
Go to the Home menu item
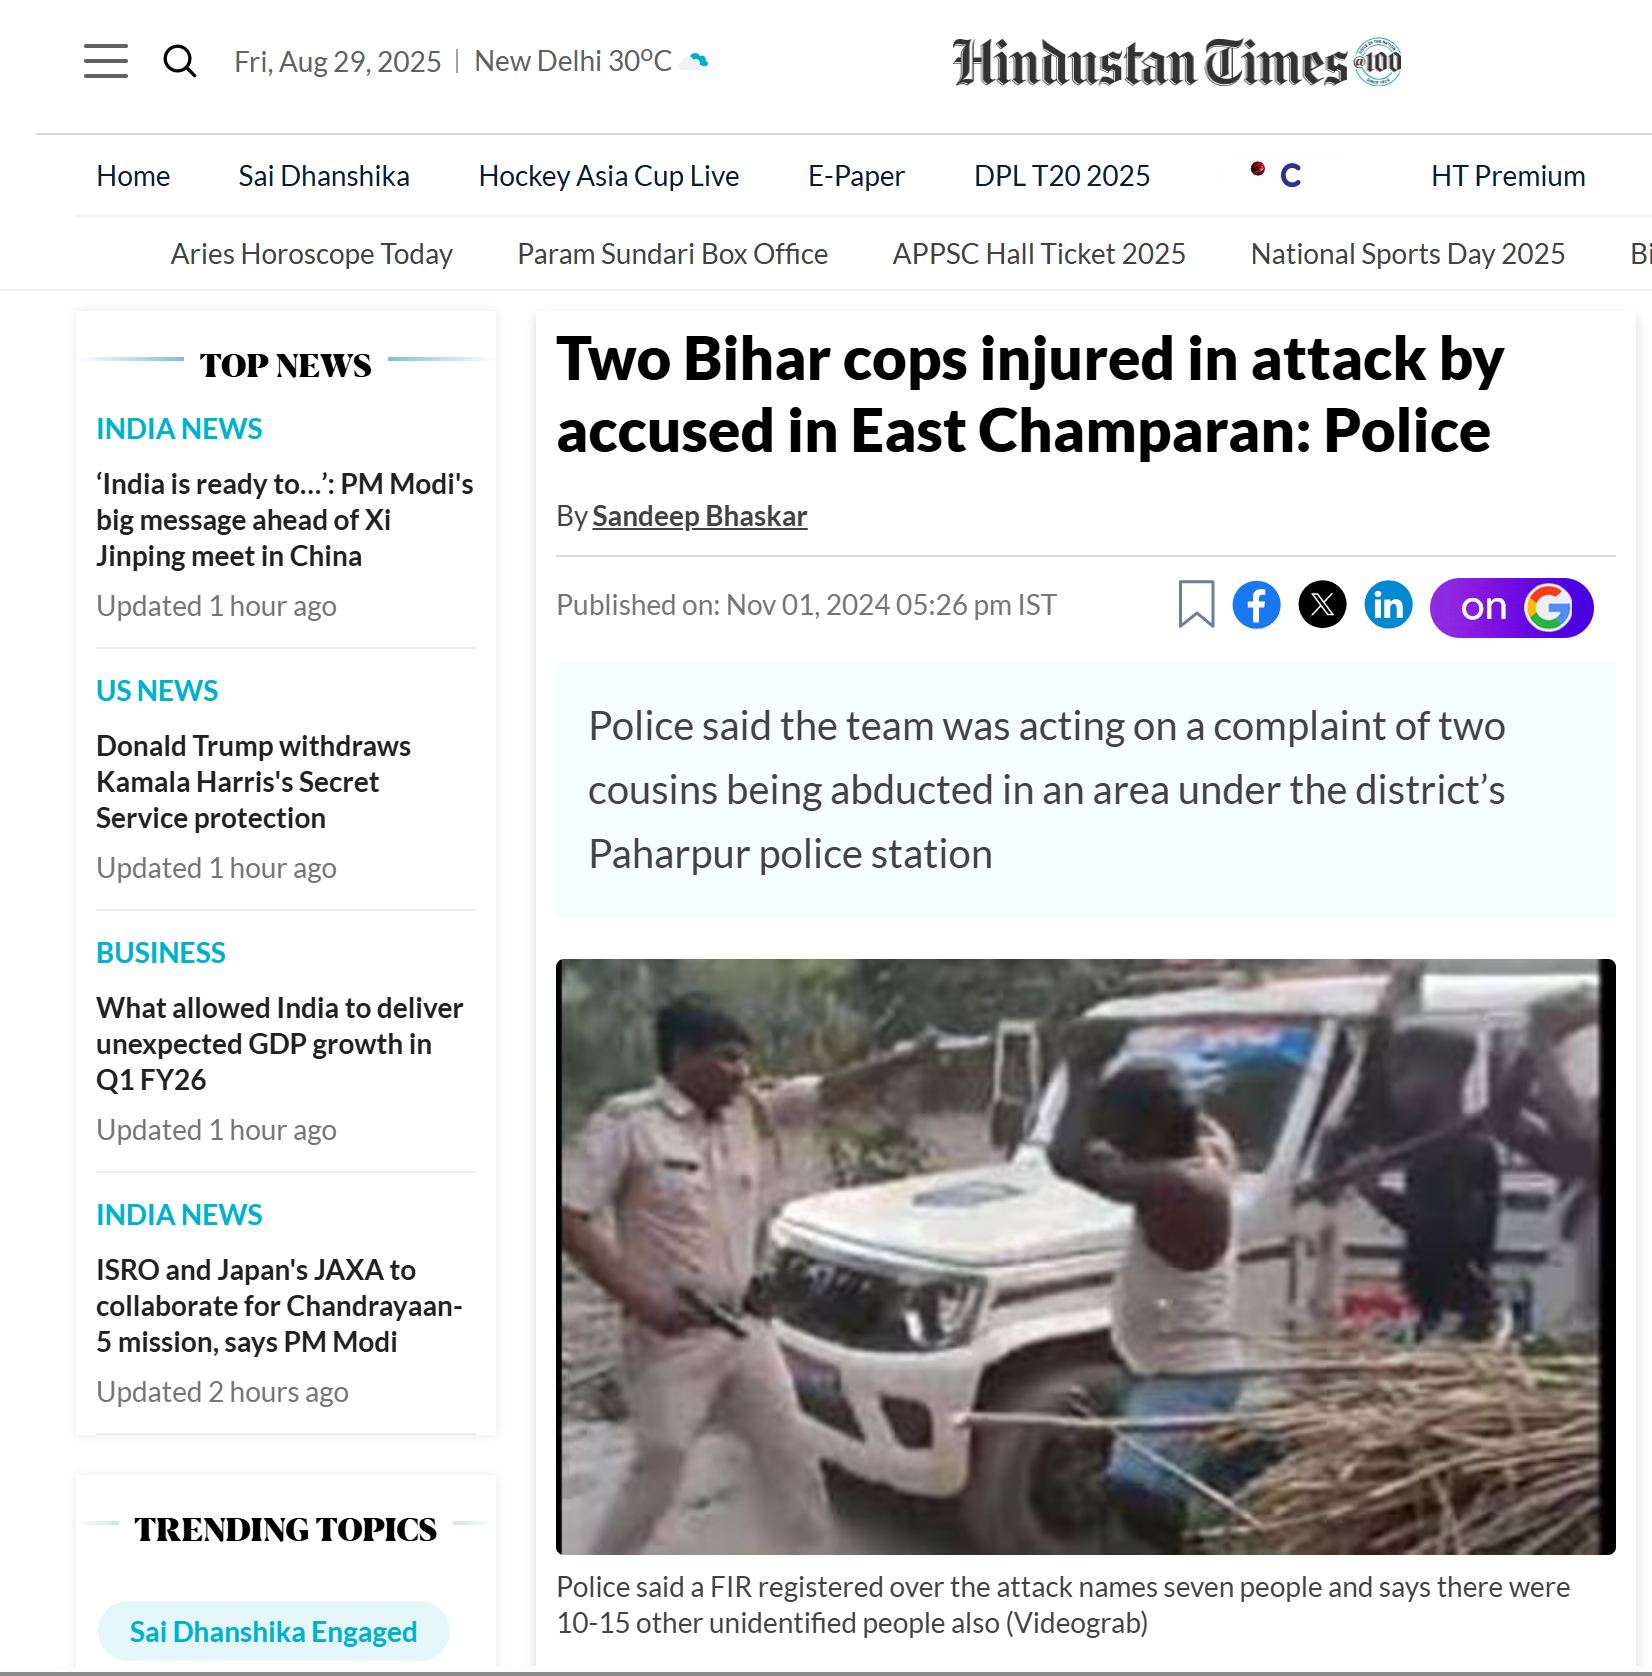[133, 176]
